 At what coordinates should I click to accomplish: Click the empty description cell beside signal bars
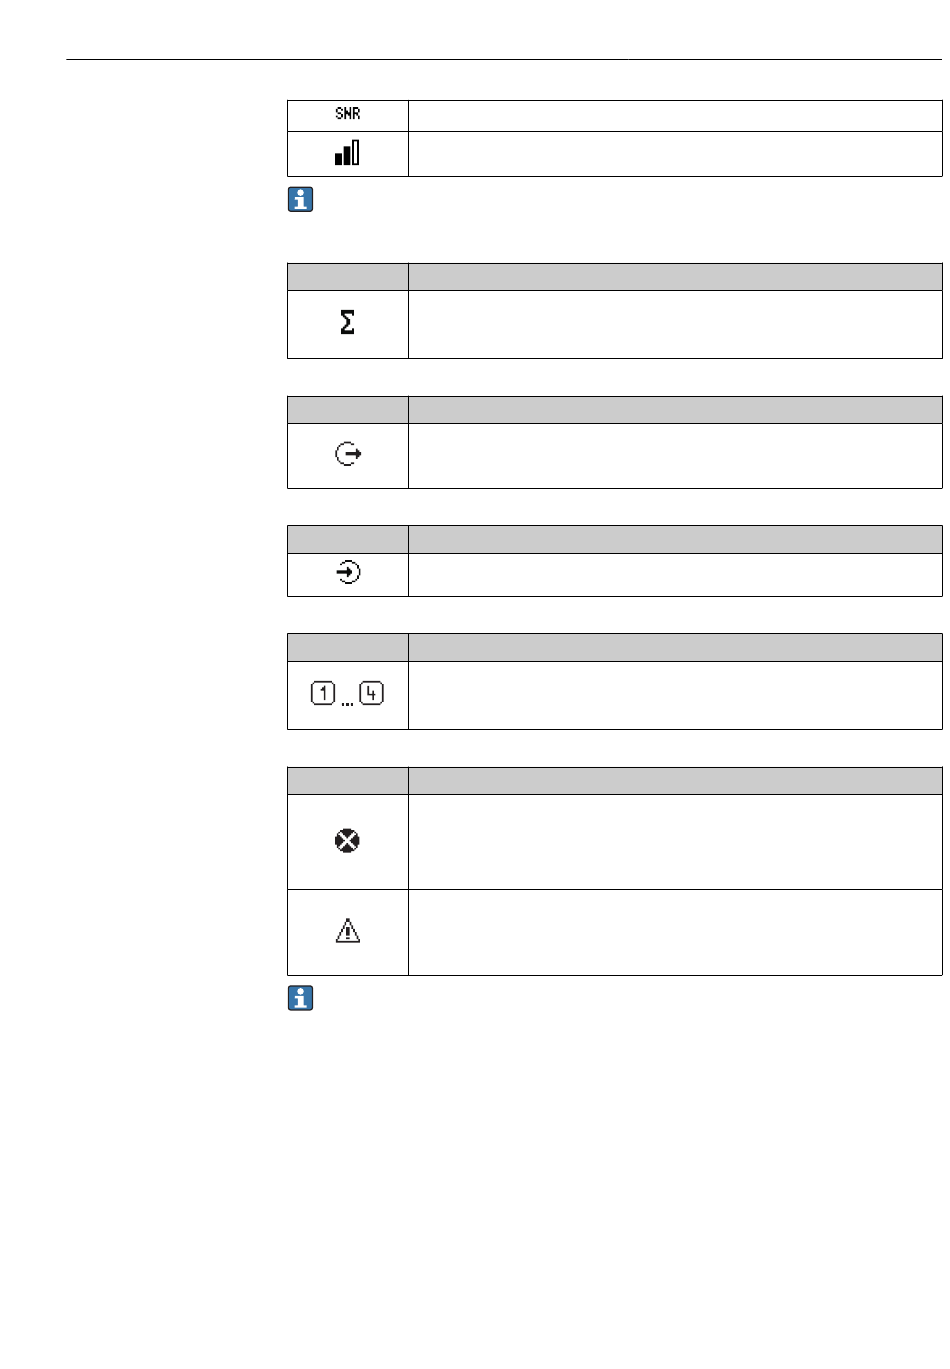675,154
